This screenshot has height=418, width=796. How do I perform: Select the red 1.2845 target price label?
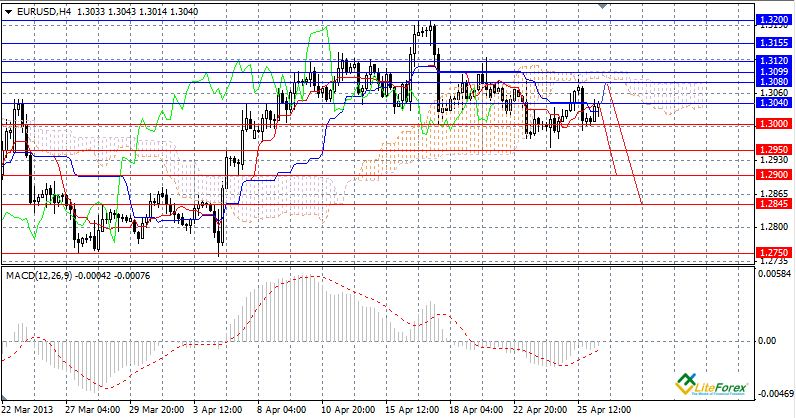[771, 204]
